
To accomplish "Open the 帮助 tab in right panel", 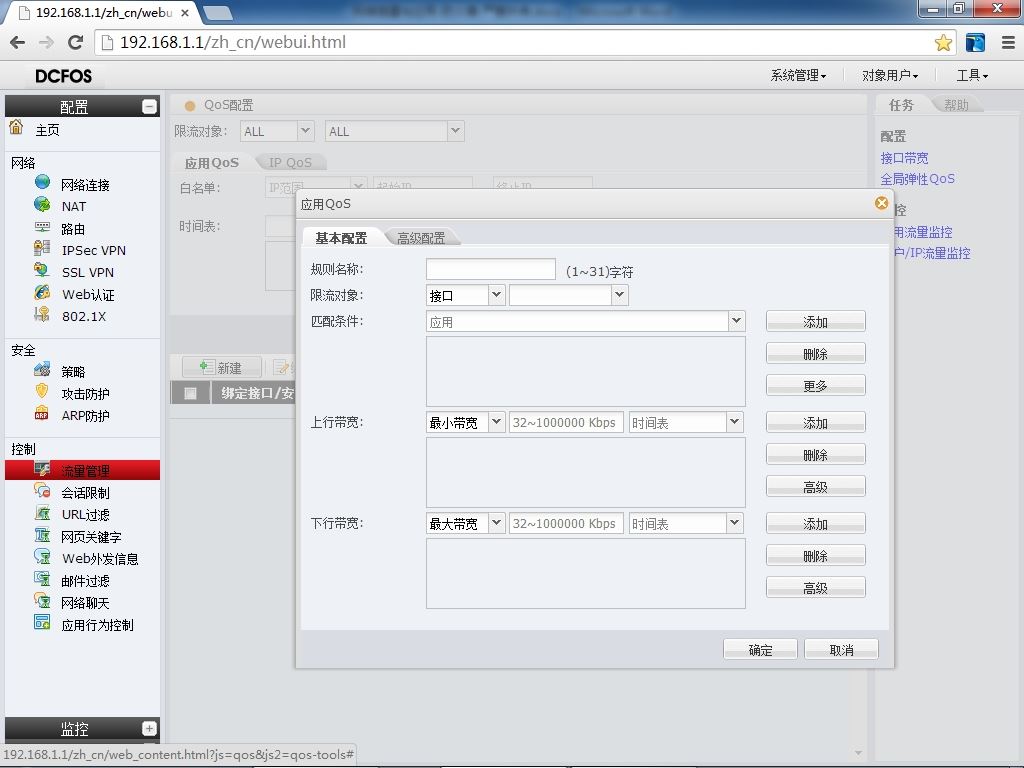I will 956,104.
